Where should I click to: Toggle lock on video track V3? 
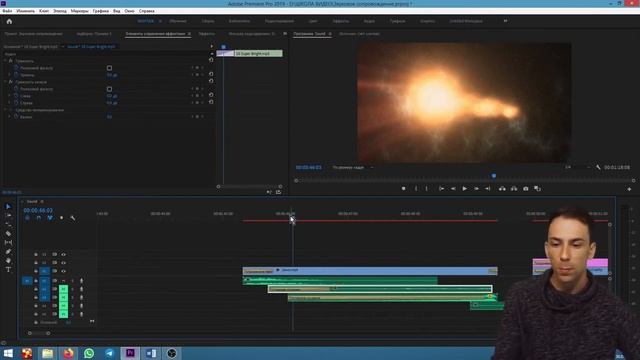coord(36,254)
